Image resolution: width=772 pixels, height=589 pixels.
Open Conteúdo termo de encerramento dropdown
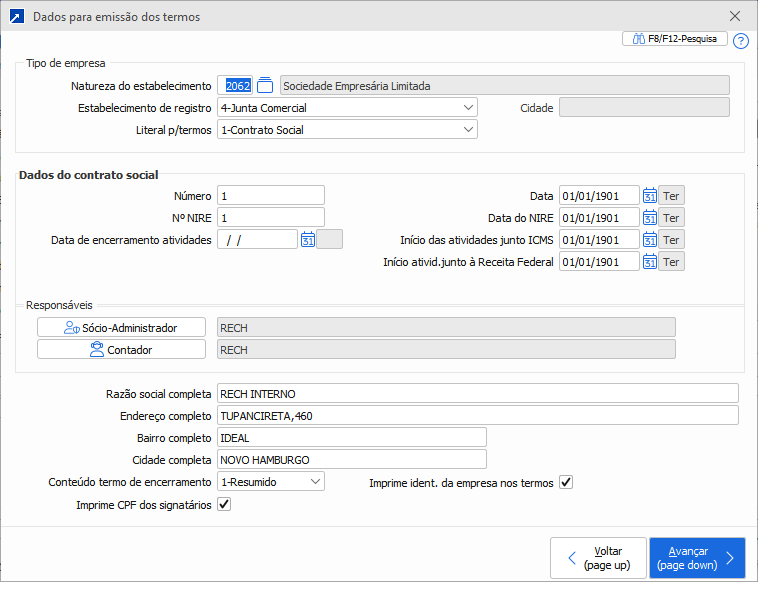pos(316,482)
